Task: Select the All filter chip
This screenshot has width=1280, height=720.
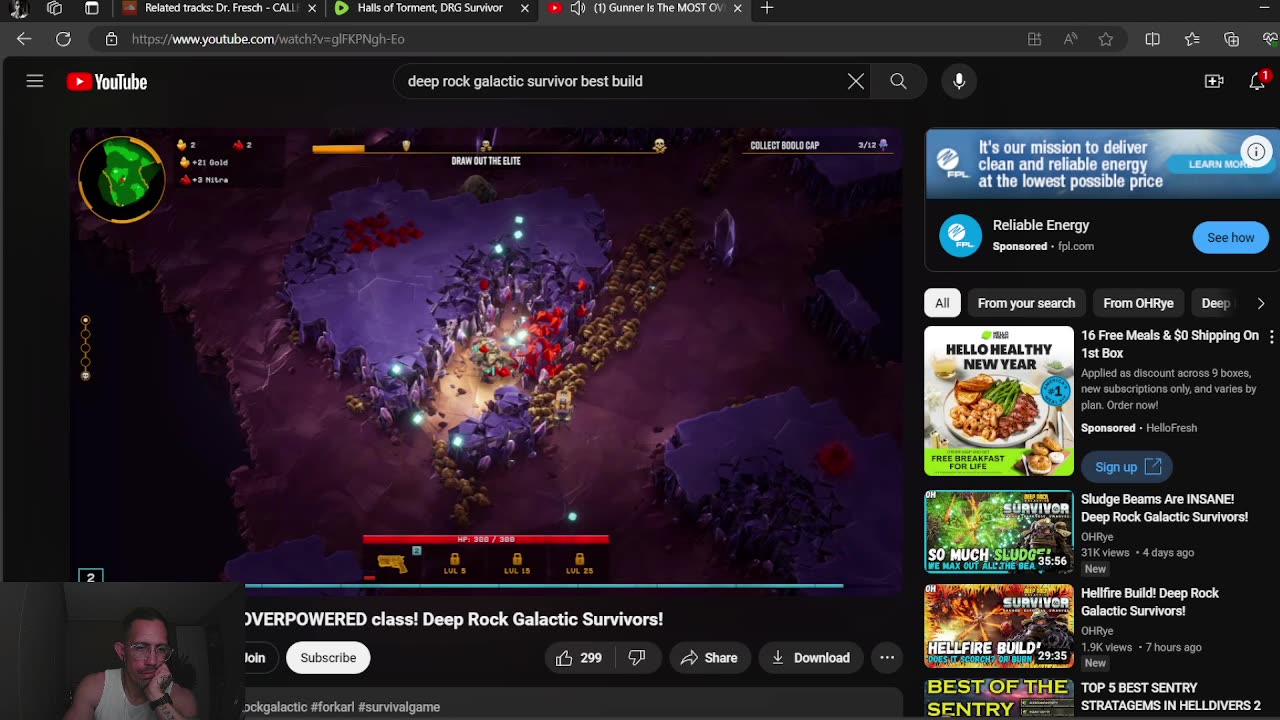Action: 942,303
